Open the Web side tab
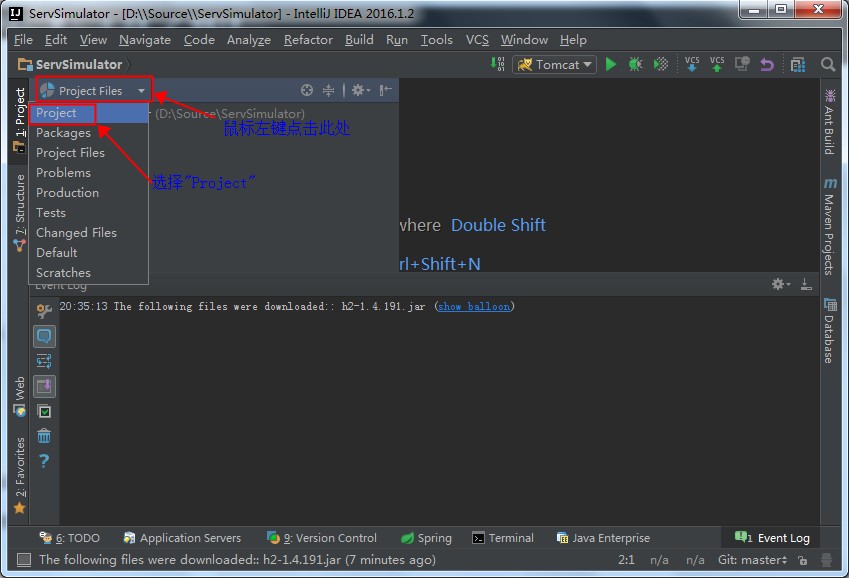The width and height of the screenshot is (849, 578). (19, 396)
